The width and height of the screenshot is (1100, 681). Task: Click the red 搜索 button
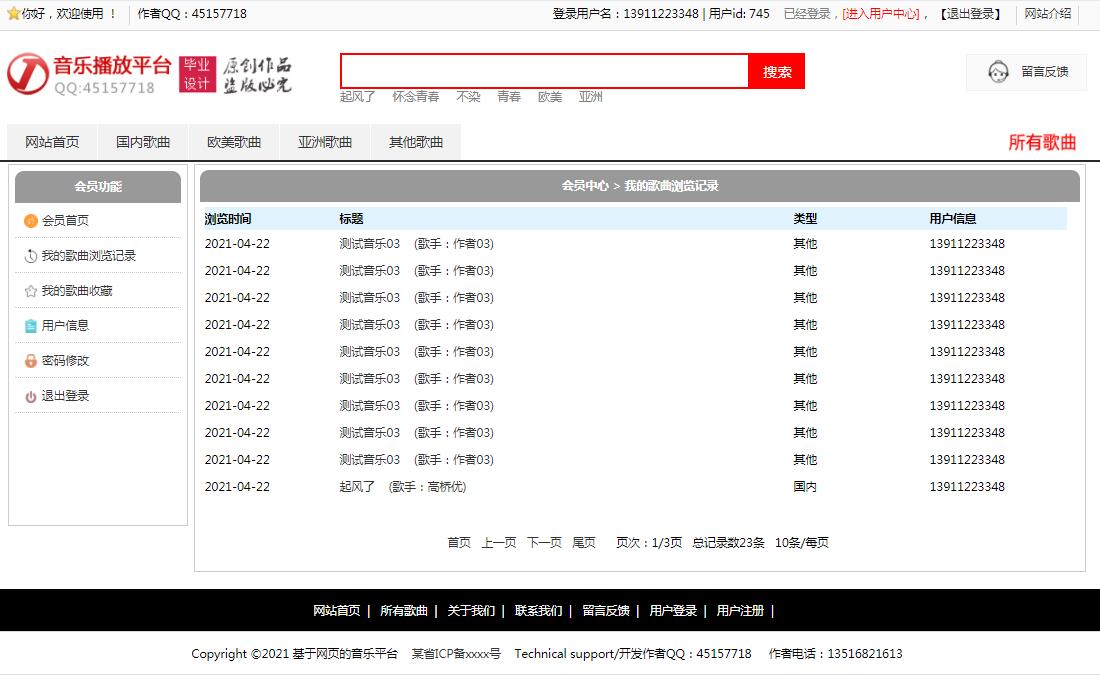point(777,72)
